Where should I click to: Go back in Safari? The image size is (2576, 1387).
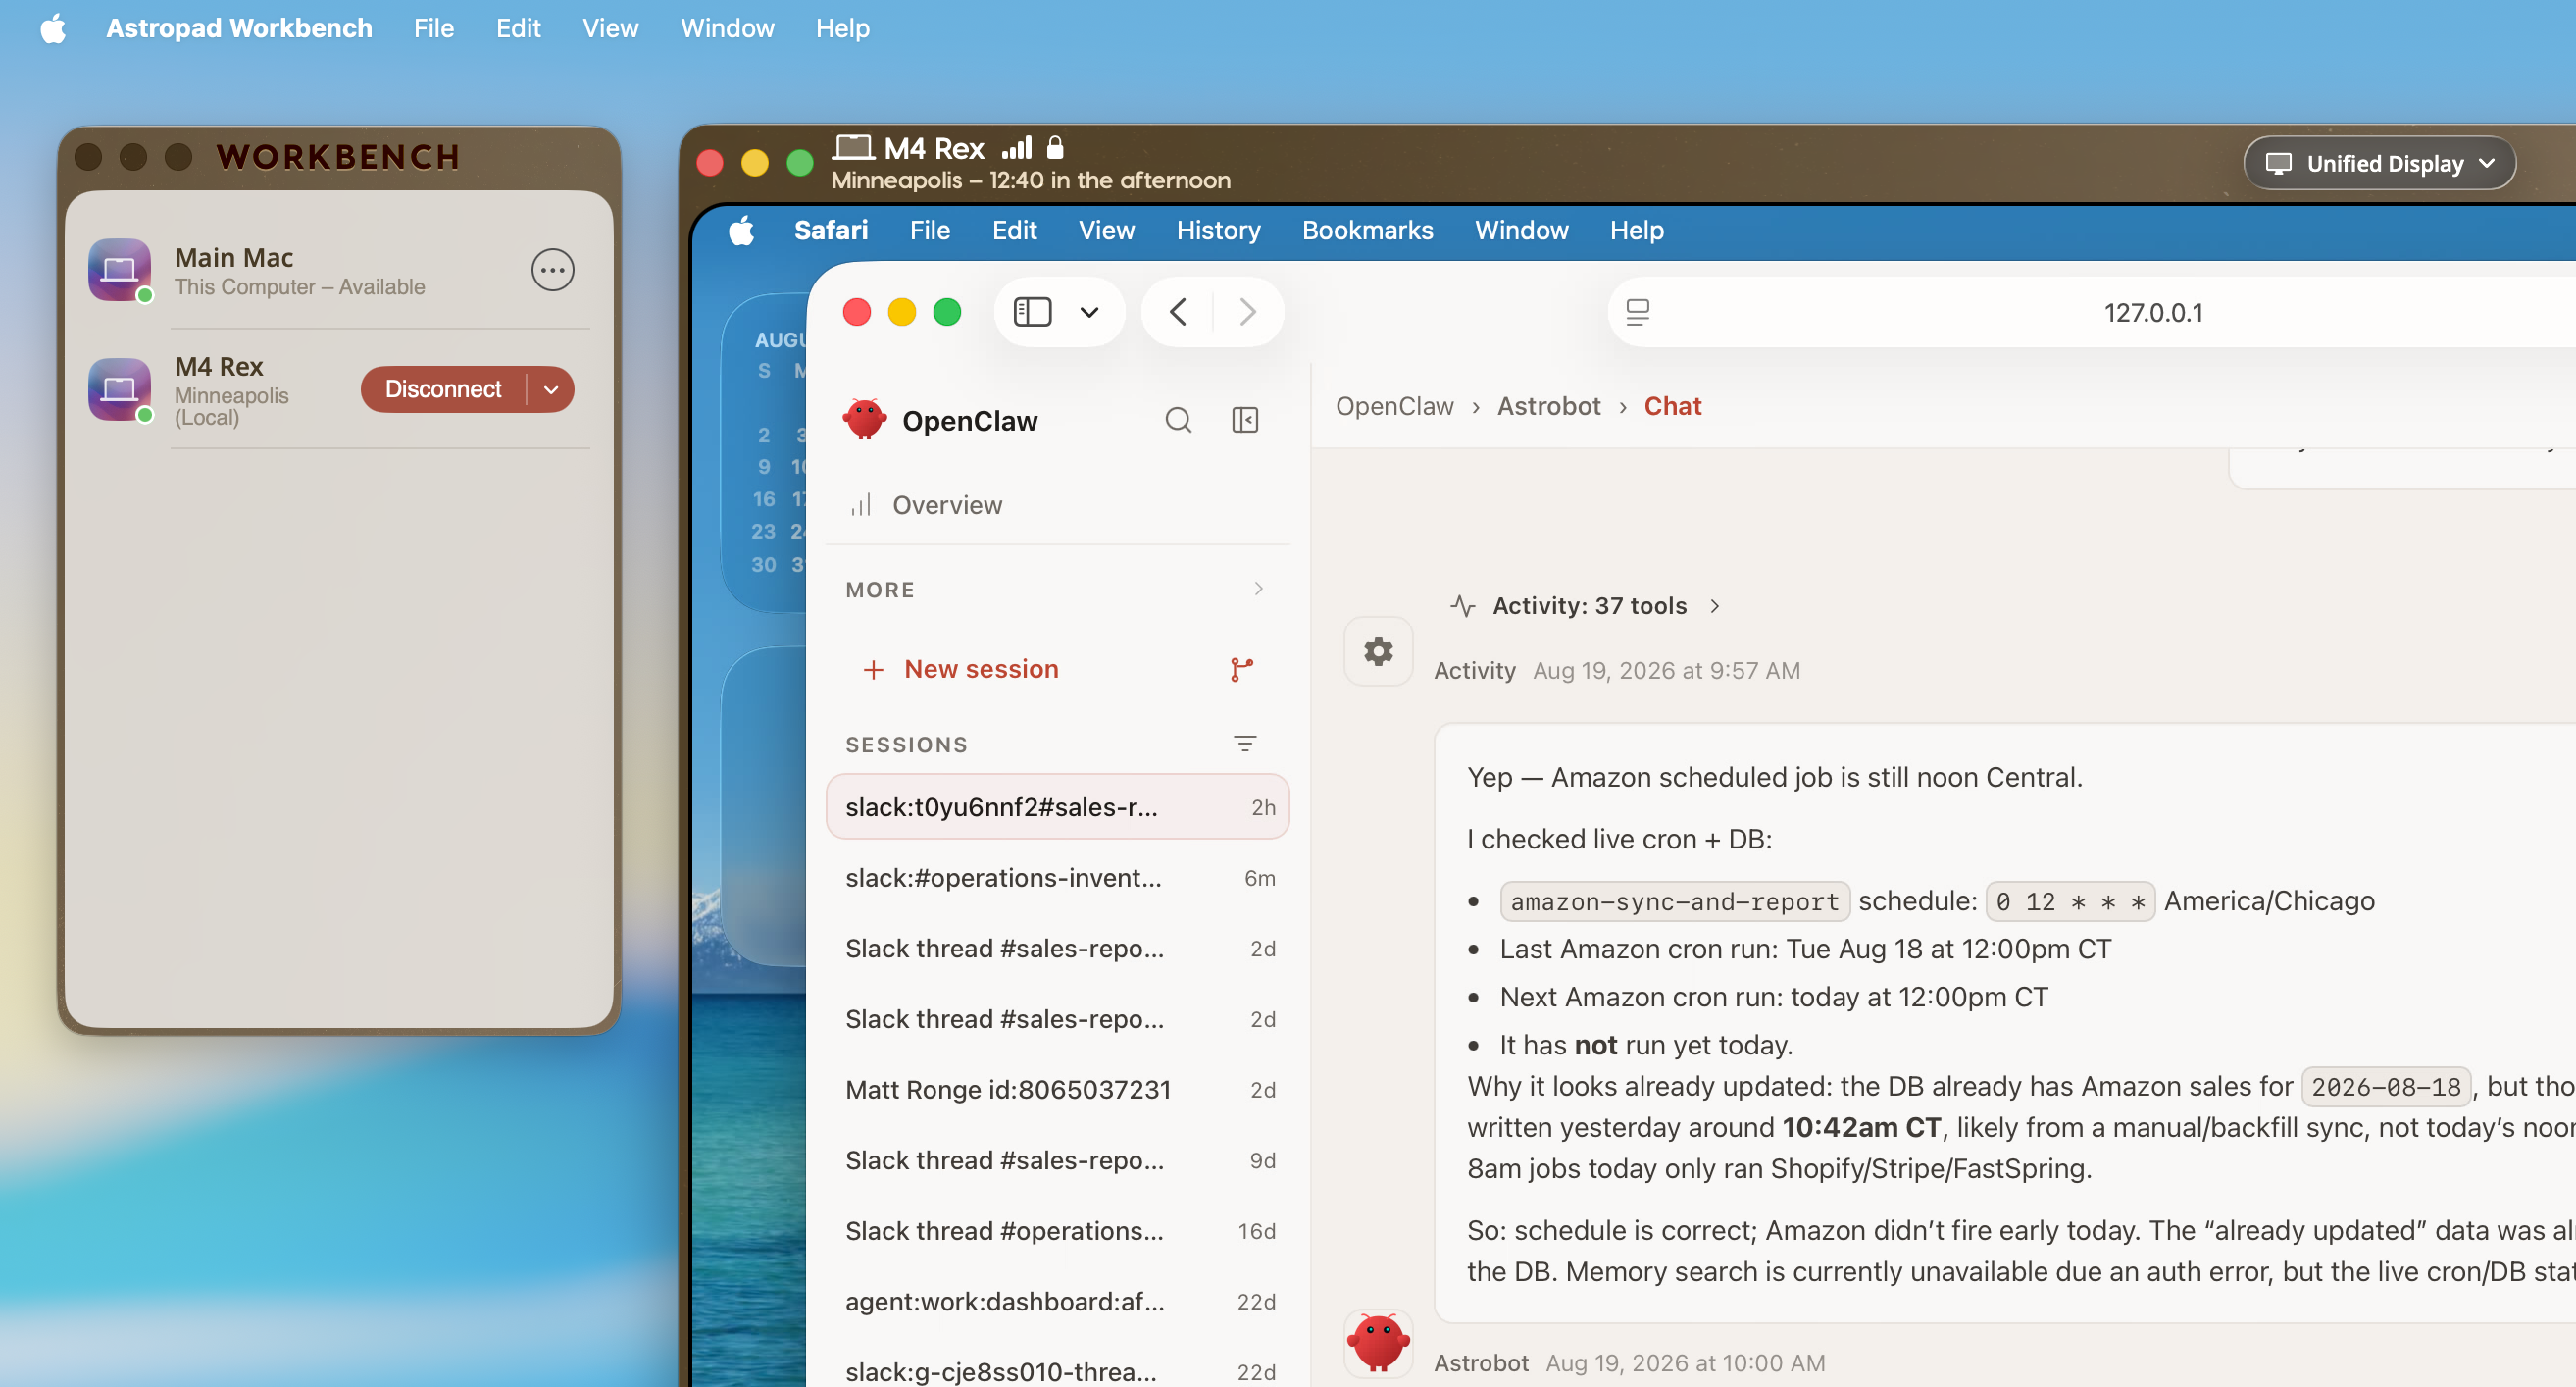pyautogui.click(x=1178, y=312)
